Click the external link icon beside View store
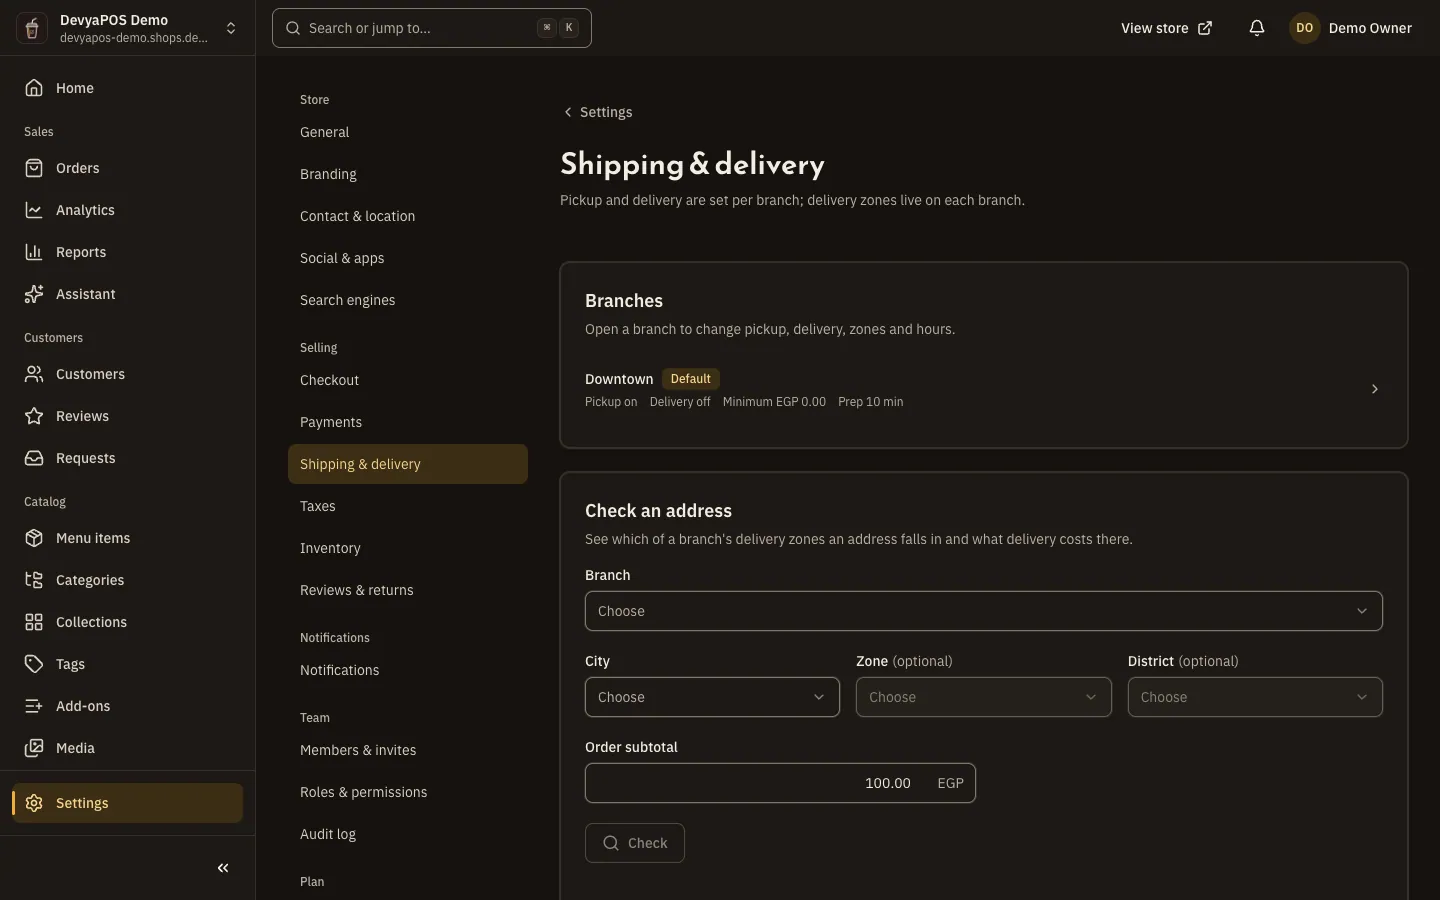 pyautogui.click(x=1205, y=28)
